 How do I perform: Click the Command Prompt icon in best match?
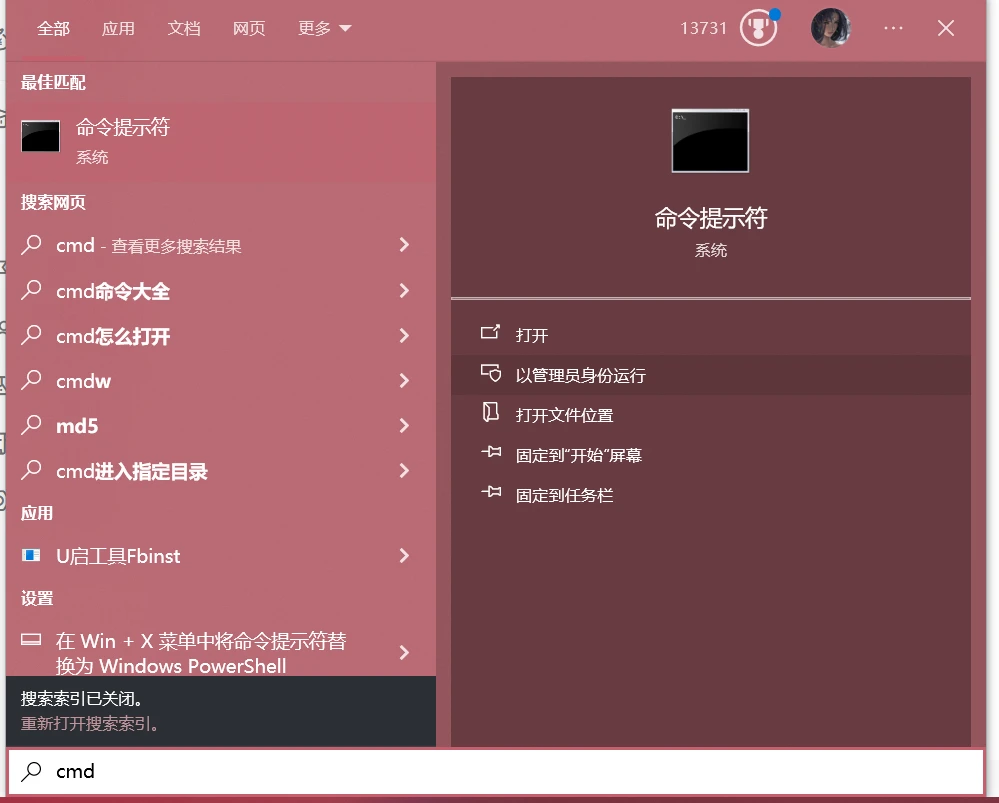[41, 136]
